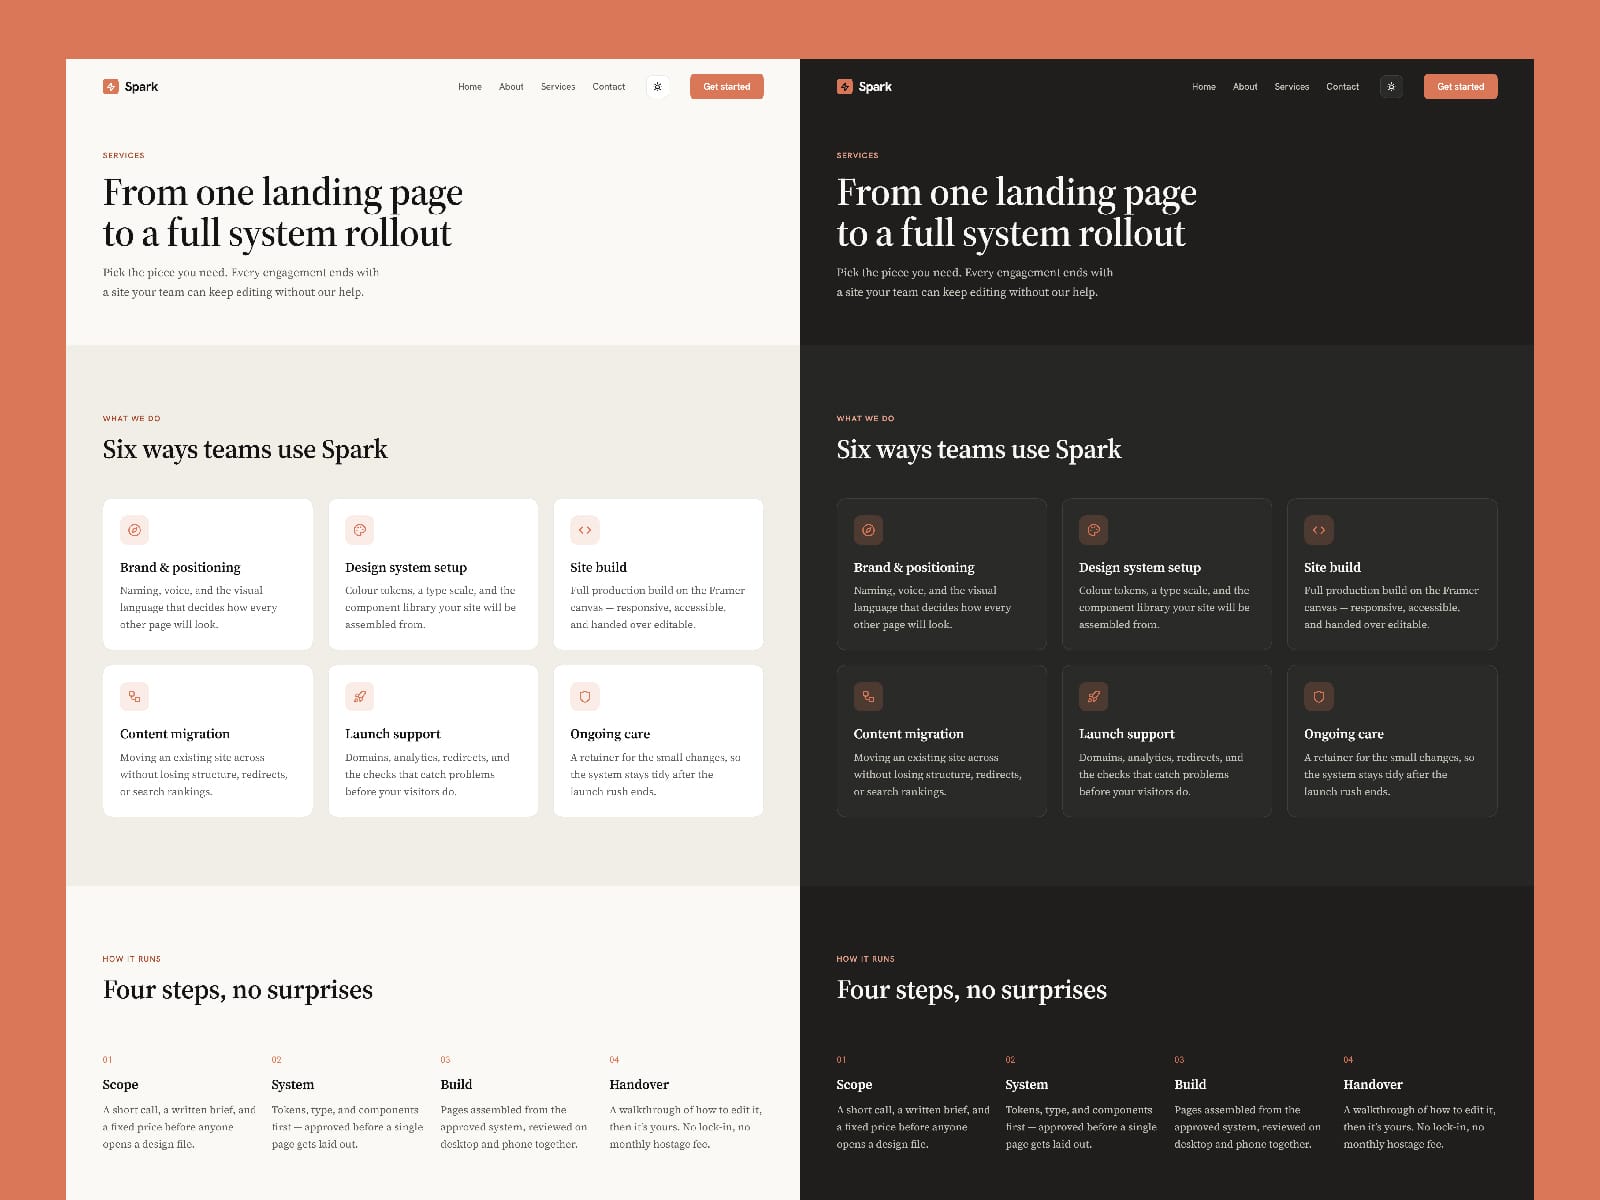Click the "Ongoing care" card title, dark page
The height and width of the screenshot is (1200, 1600).
(1344, 734)
